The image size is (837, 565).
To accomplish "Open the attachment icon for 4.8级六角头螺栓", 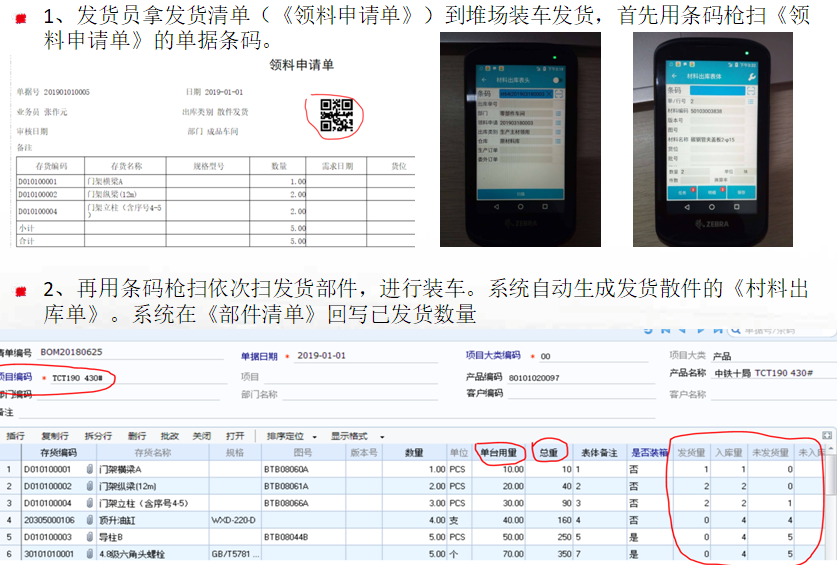I will (89, 554).
